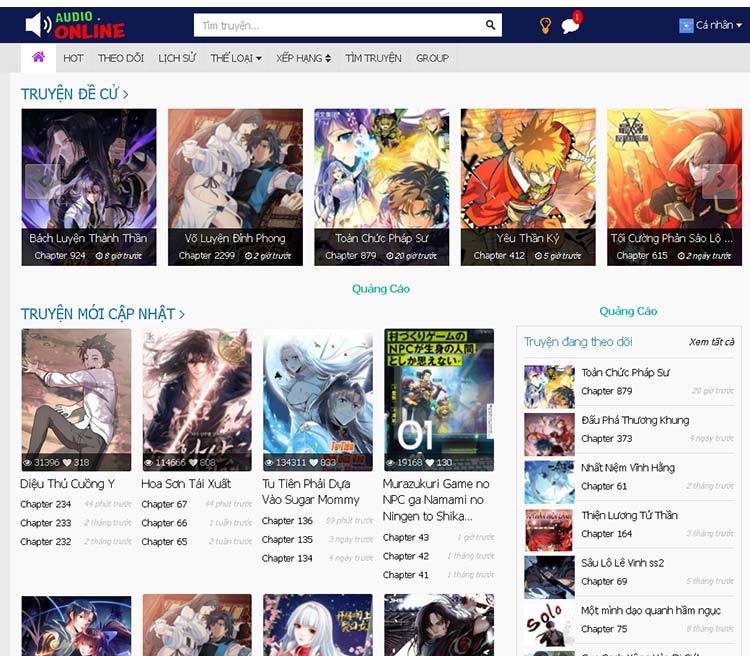750x656 pixels.
Task: Click the magnifier search button
Action: (490, 25)
